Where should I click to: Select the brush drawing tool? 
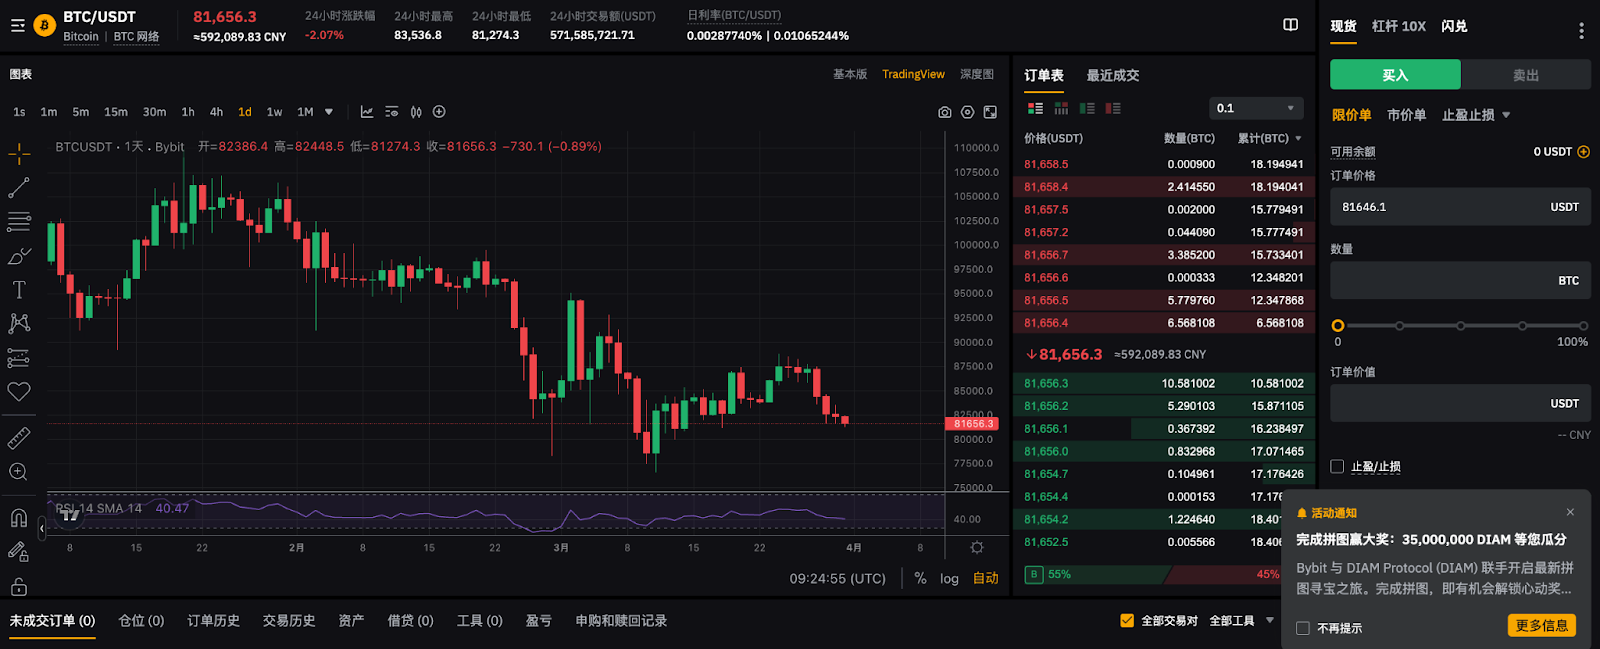pyautogui.click(x=19, y=256)
